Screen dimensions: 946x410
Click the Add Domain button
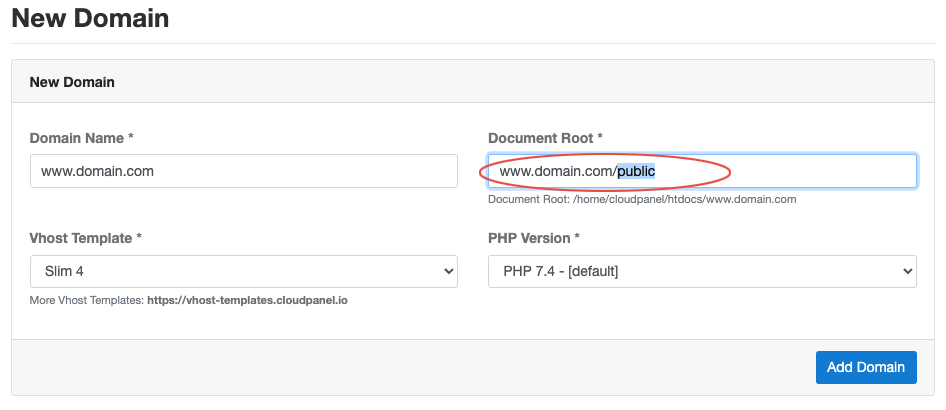pos(866,367)
